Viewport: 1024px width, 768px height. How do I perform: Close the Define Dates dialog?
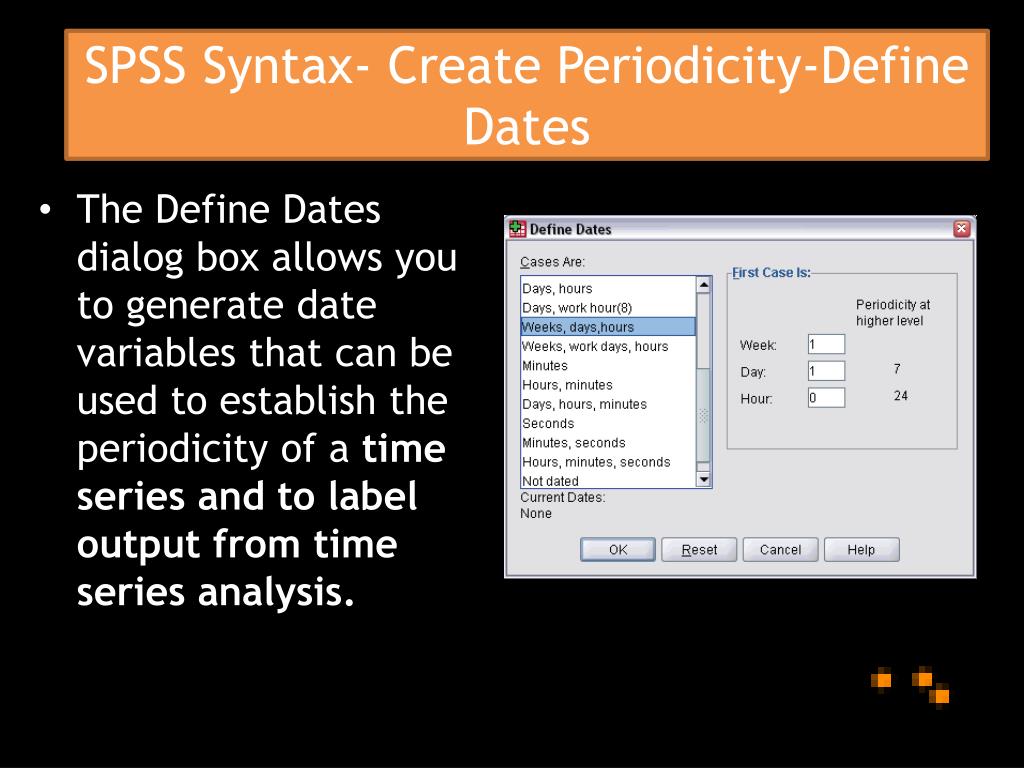(x=961, y=229)
